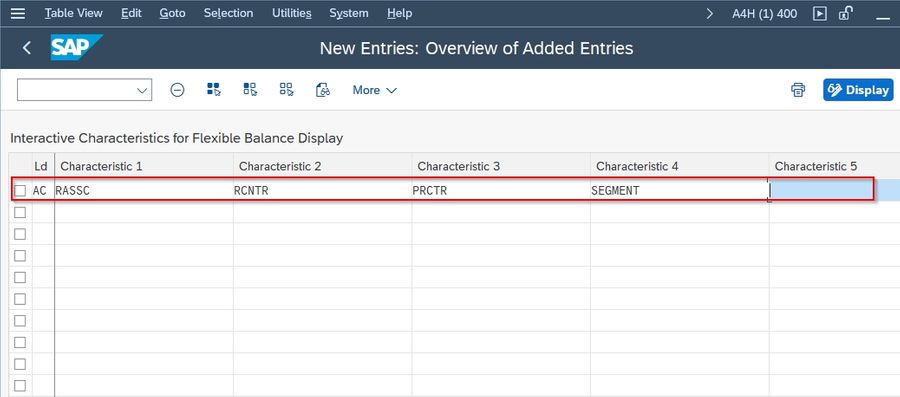Click the Characteristic 2 column header
Screen dimensions: 900x397
click(323, 166)
